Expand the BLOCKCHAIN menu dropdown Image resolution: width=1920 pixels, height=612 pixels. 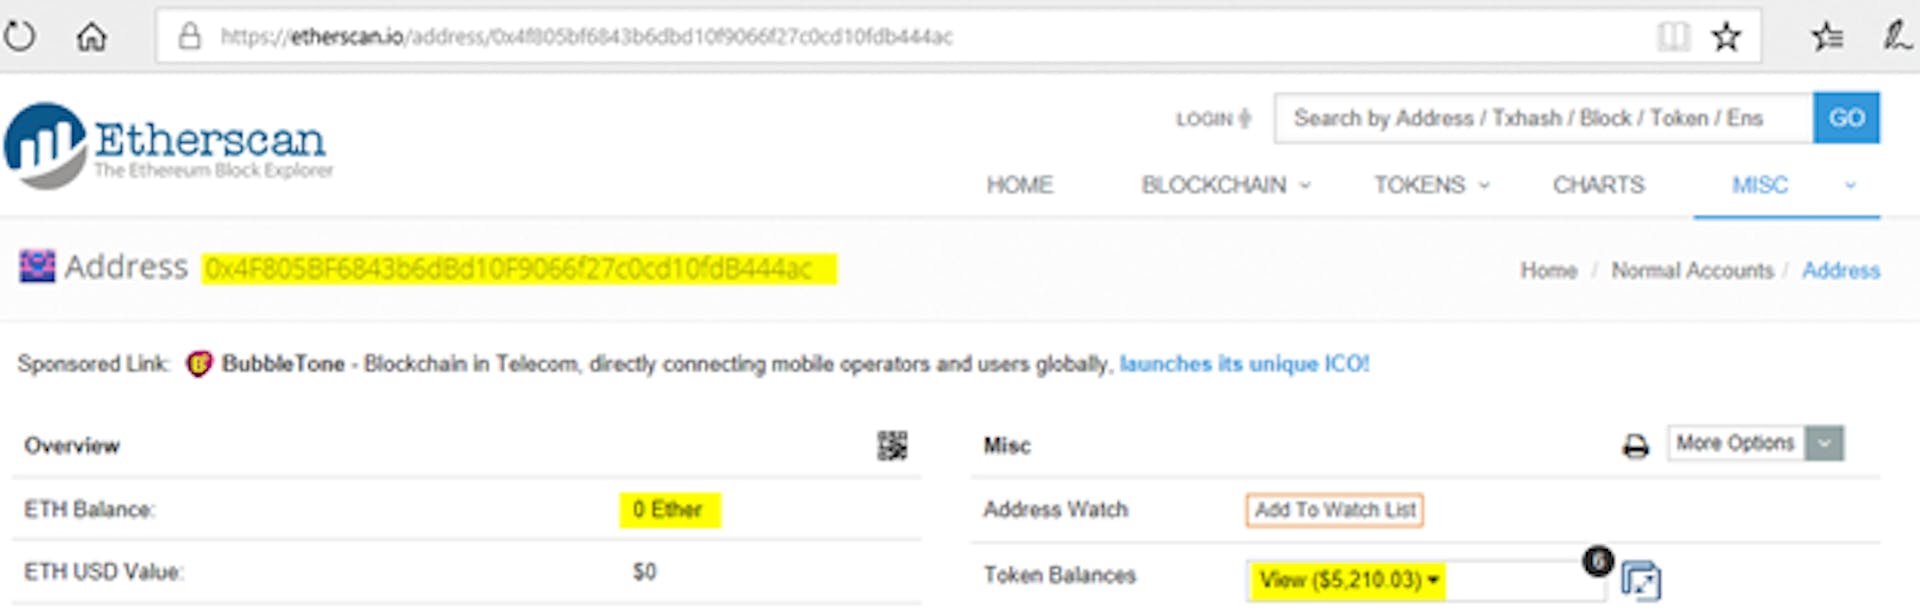pos(1226,185)
